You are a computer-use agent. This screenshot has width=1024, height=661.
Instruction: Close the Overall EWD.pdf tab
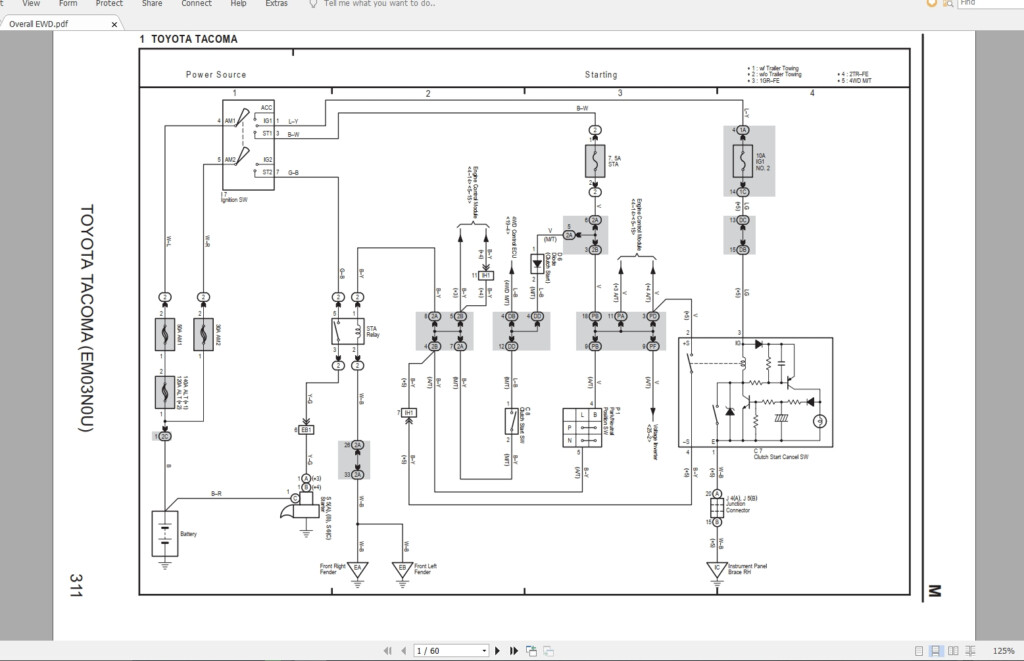point(114,24)
